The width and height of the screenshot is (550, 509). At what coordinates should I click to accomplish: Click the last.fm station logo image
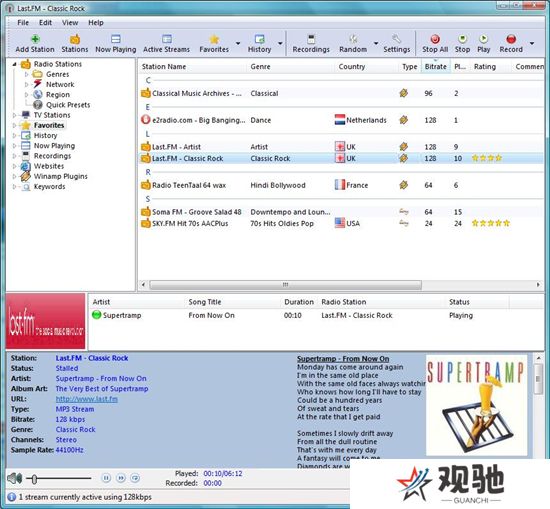click(x=45, y=321)
